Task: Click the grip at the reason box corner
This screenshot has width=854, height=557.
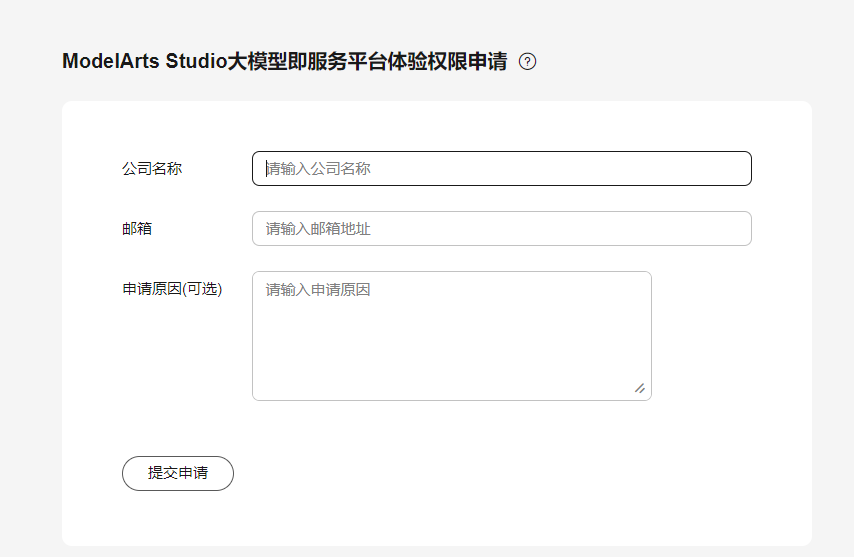Action: click(x=640, y=388)
